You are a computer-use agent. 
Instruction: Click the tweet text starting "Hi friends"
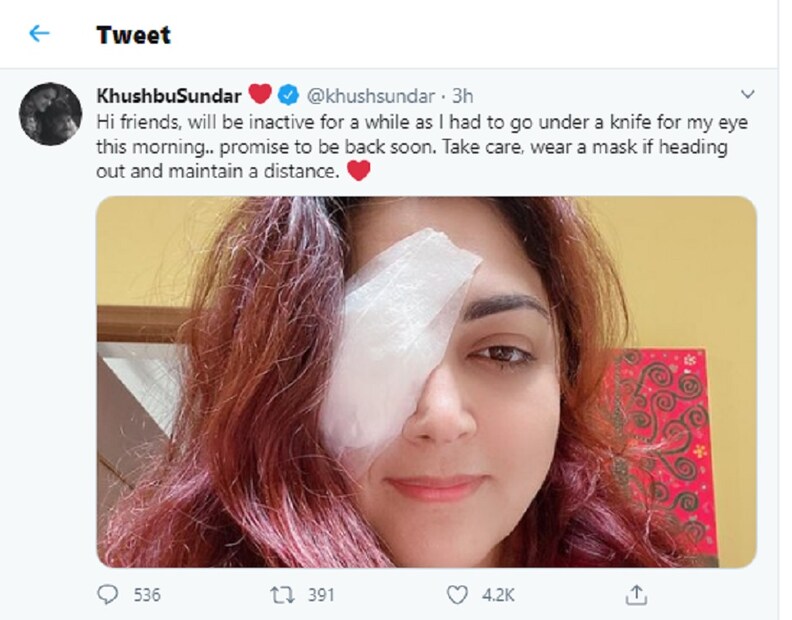(x=418, y=146)
